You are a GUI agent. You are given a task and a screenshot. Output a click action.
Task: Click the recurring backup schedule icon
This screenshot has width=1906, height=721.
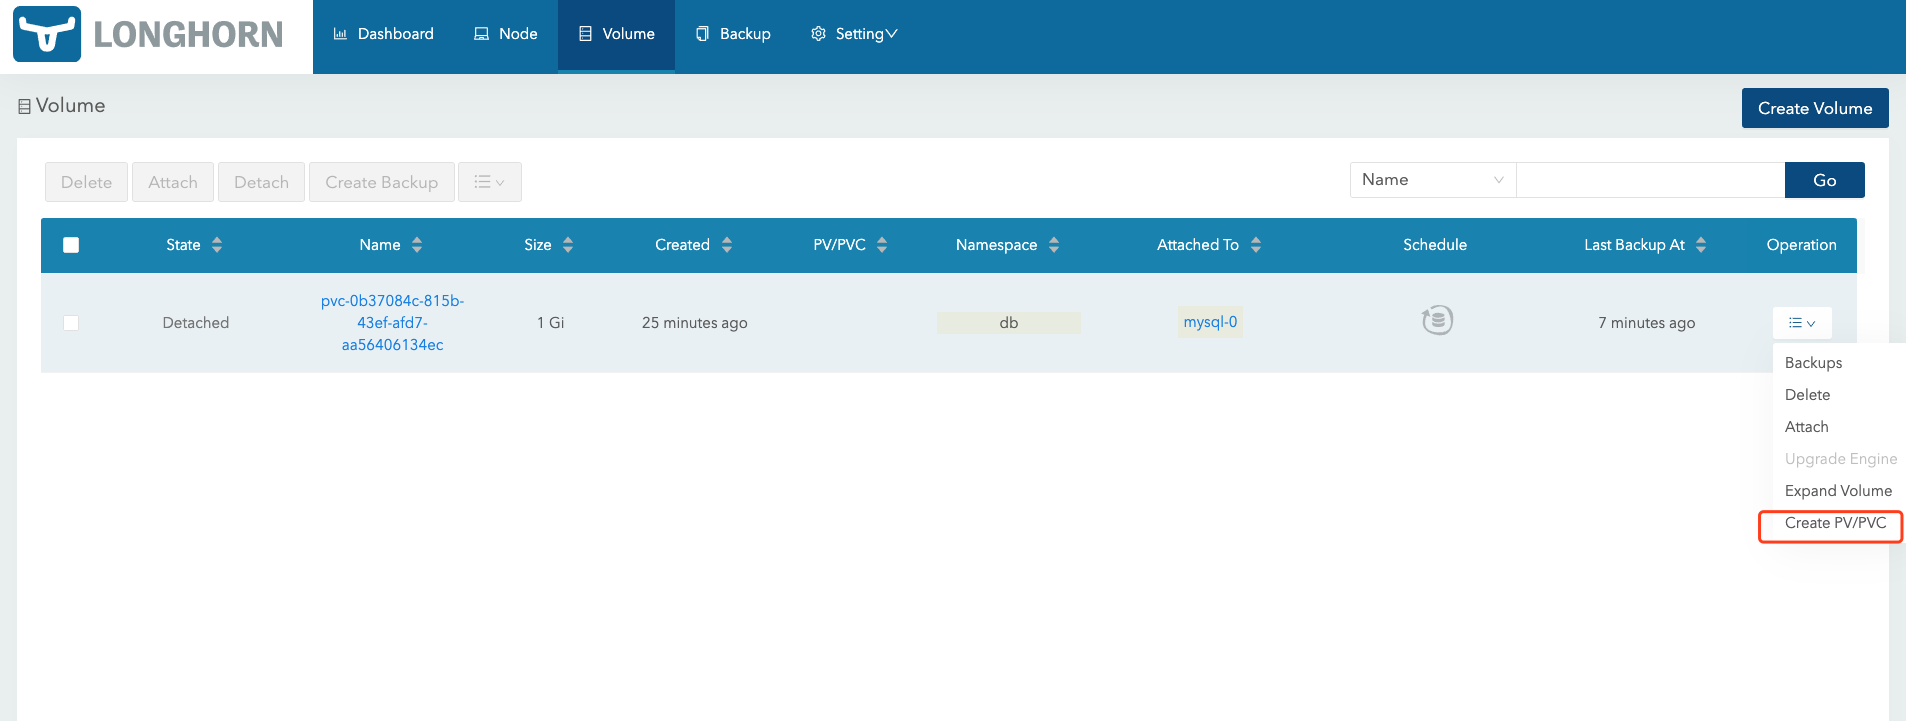tap(1437, 320)
